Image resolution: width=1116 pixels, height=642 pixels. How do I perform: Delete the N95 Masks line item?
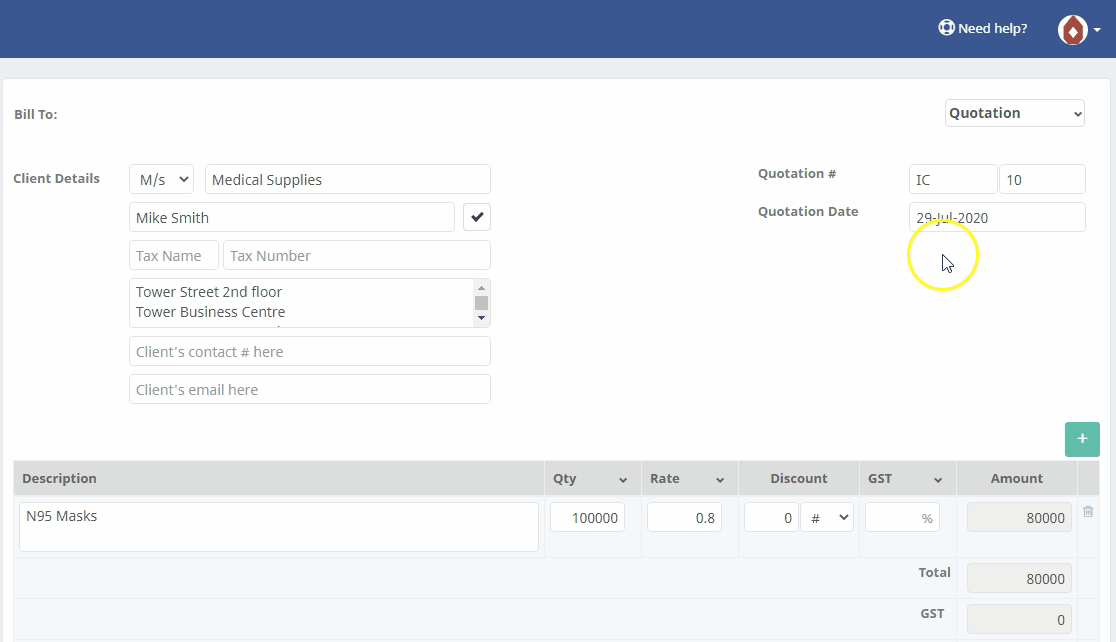point(1088,512)
